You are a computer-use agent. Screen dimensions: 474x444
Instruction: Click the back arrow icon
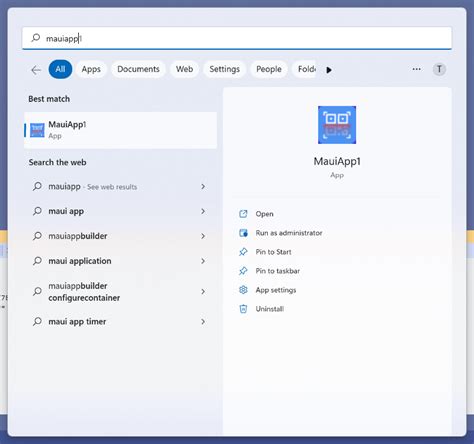point(36,70)
